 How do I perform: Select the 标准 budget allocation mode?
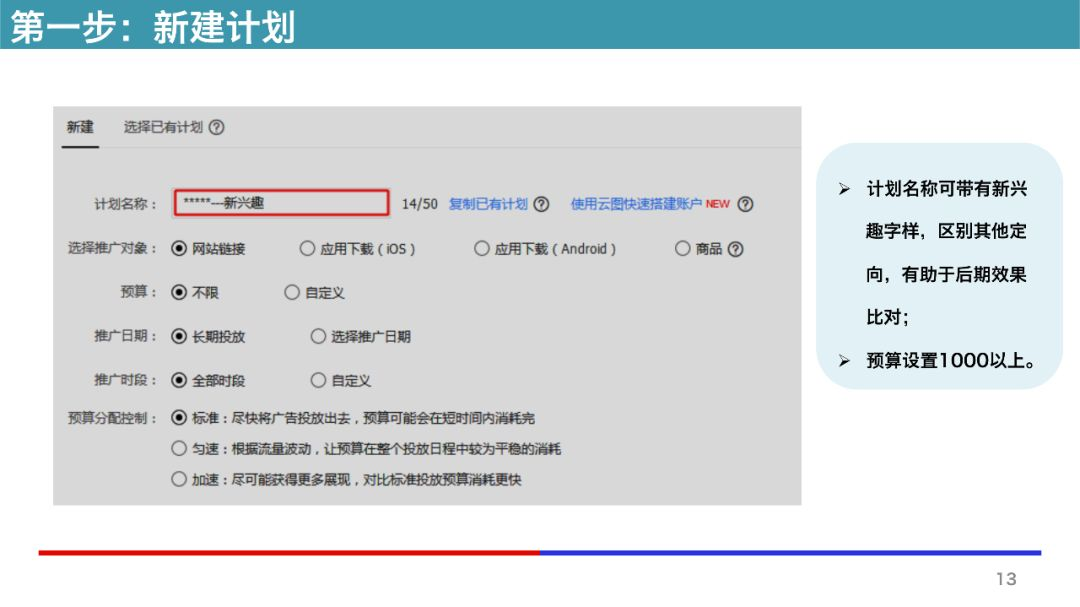point(178,417)
